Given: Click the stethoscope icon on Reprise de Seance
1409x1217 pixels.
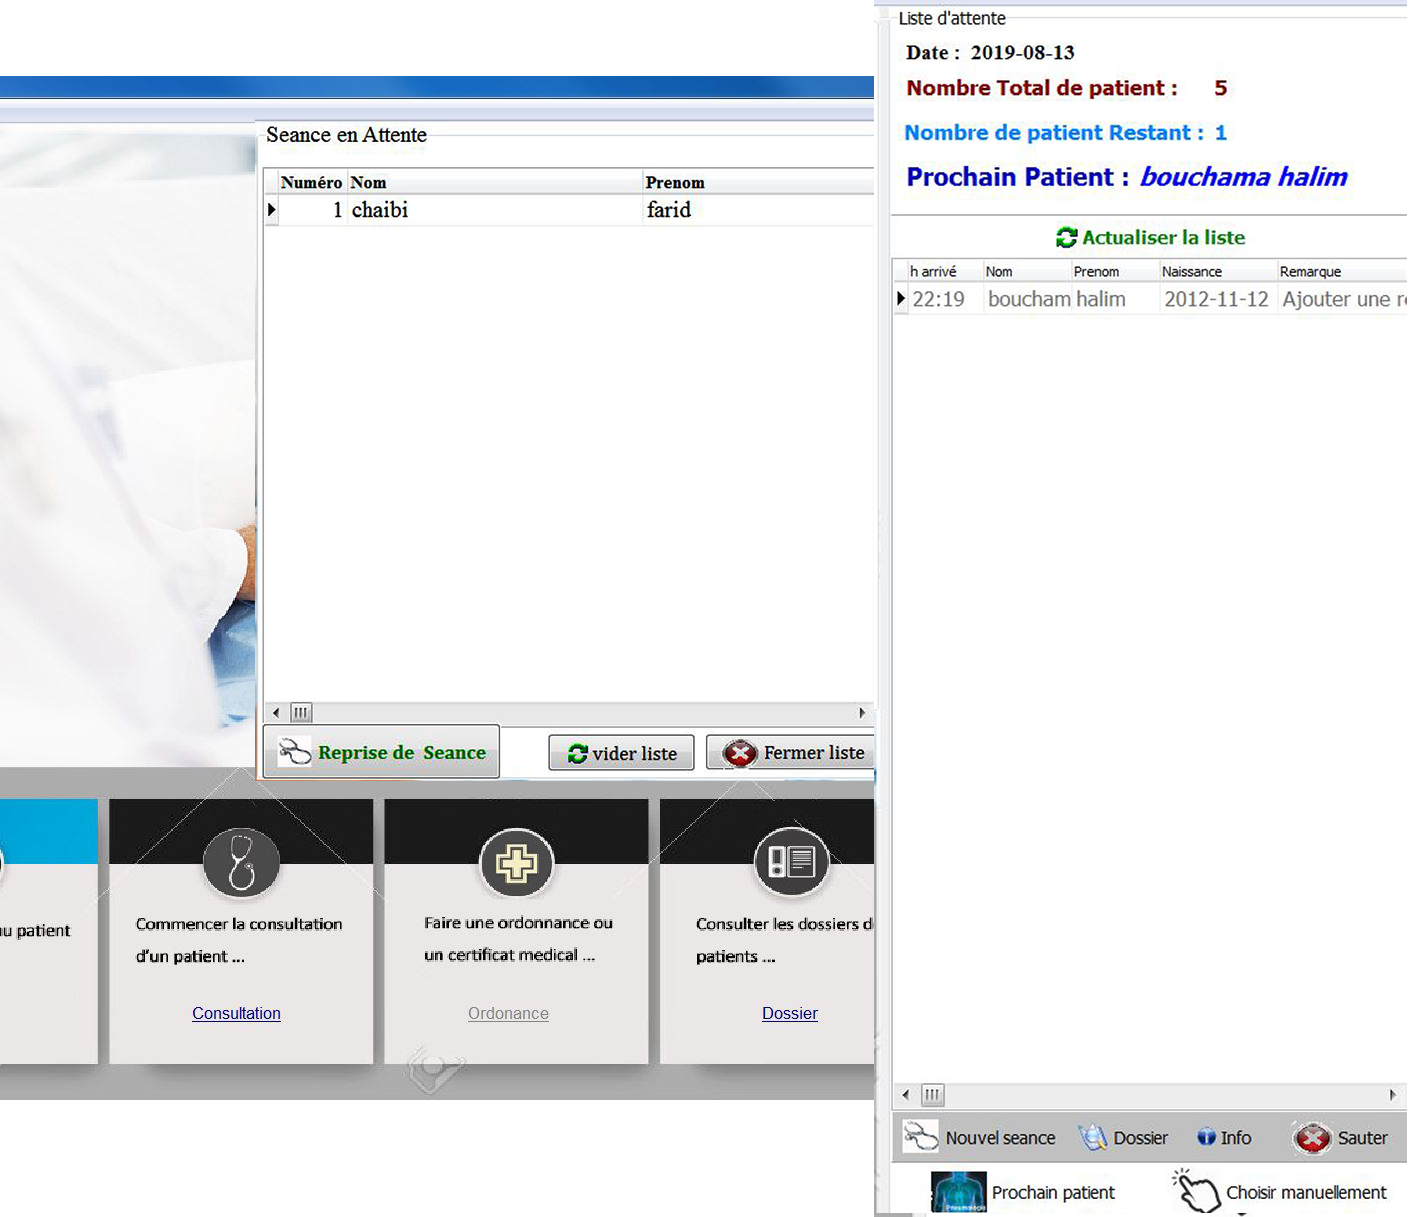Looking at the screenshot, I should coord(294,752).
